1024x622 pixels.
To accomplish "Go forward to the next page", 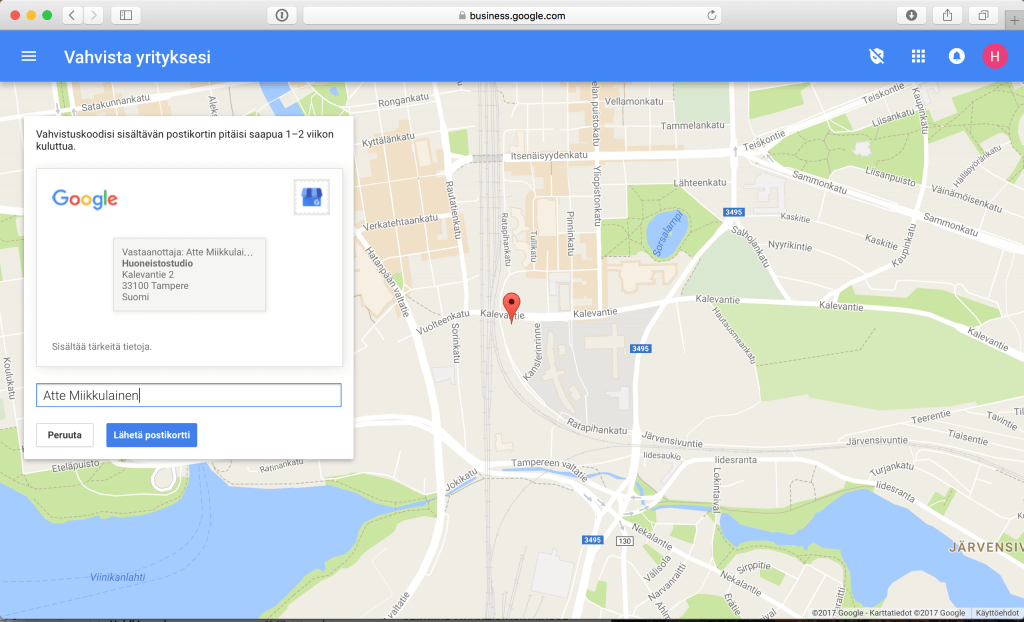I will coord(94,15).
